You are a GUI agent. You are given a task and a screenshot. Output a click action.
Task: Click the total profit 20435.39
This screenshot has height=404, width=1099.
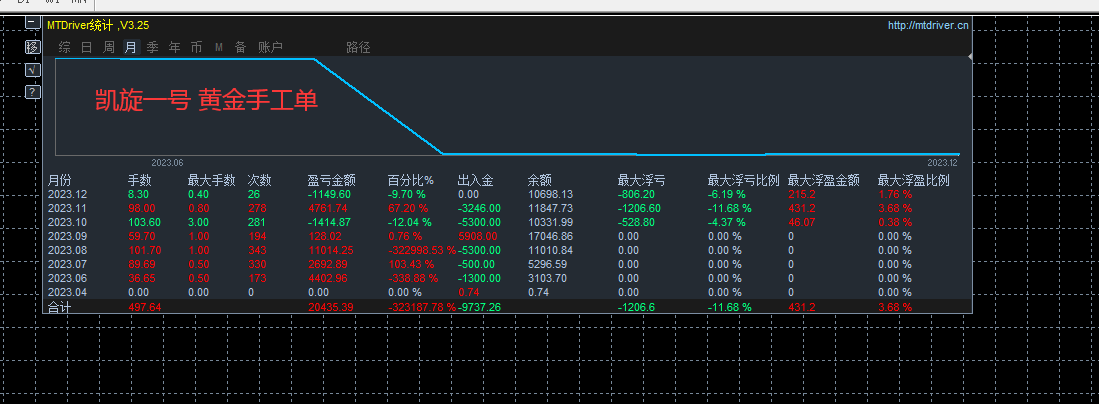pos(329,307)
